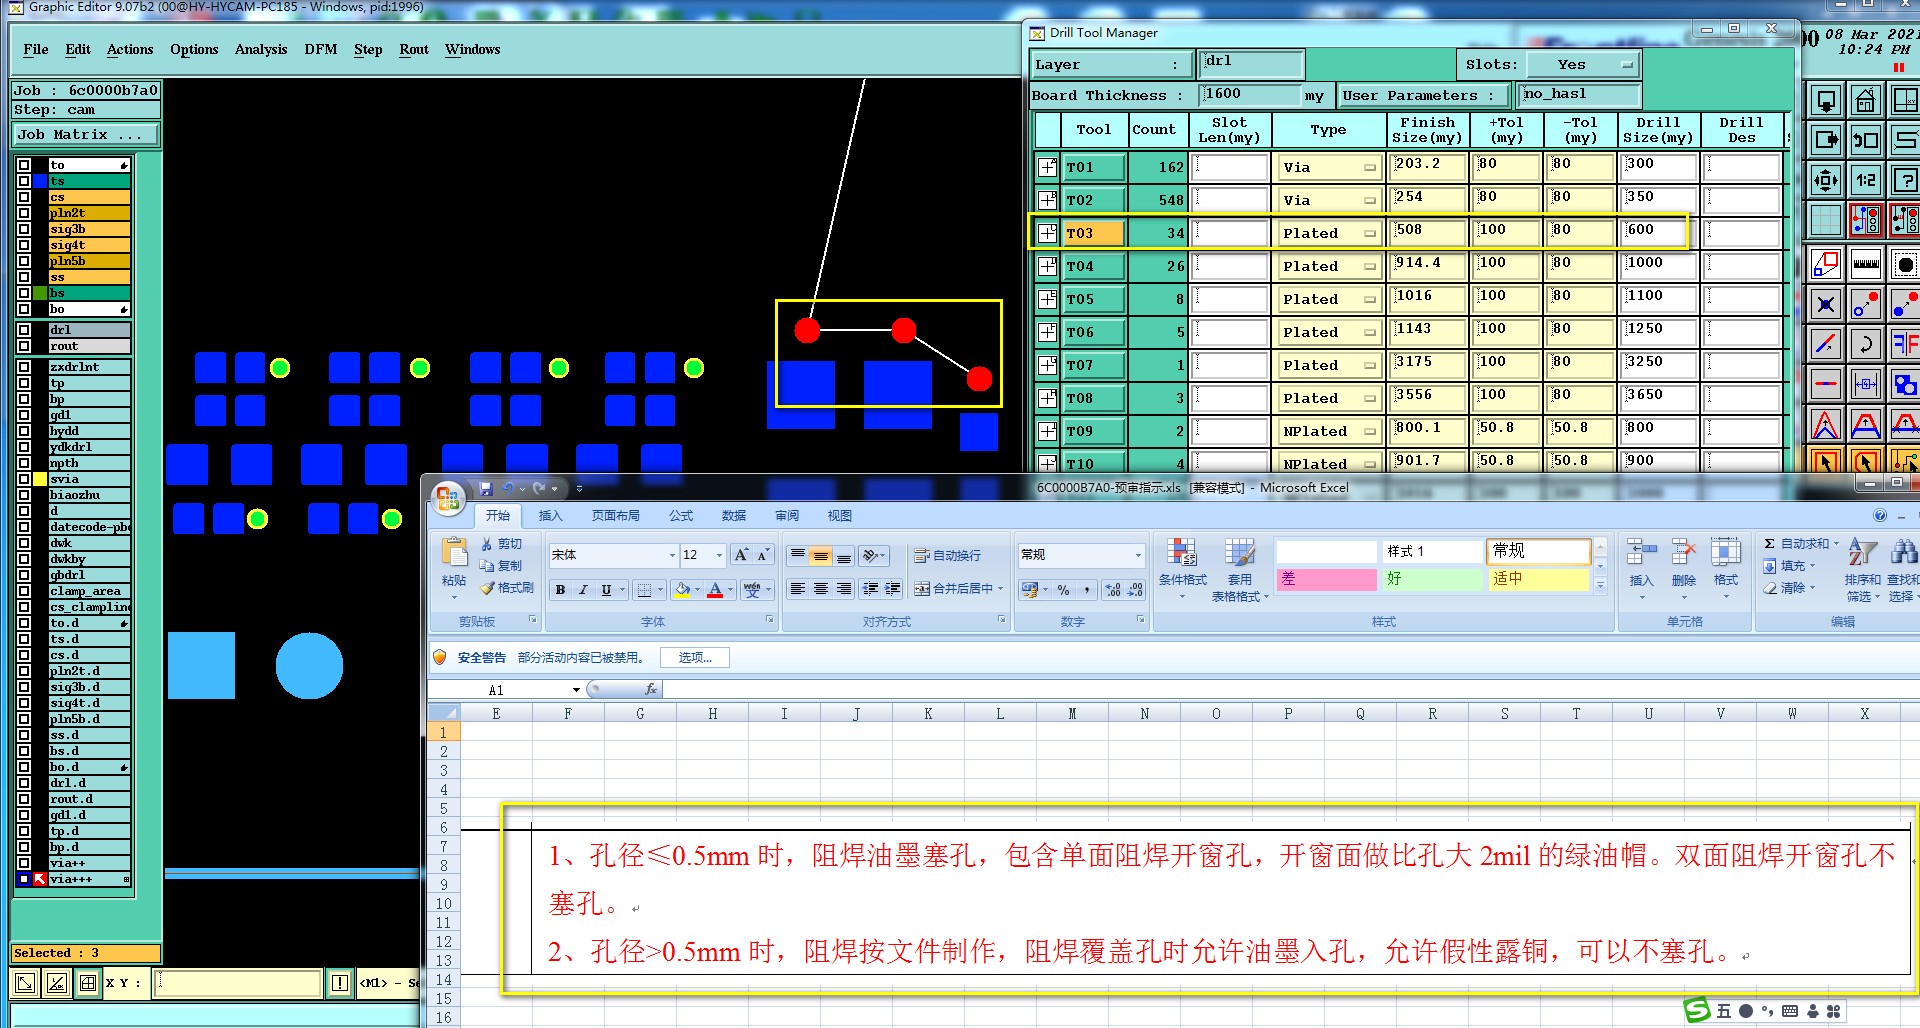
Task: Toggle visibility checkbox of layer 'to'
Action: click(x=23, y=165)
